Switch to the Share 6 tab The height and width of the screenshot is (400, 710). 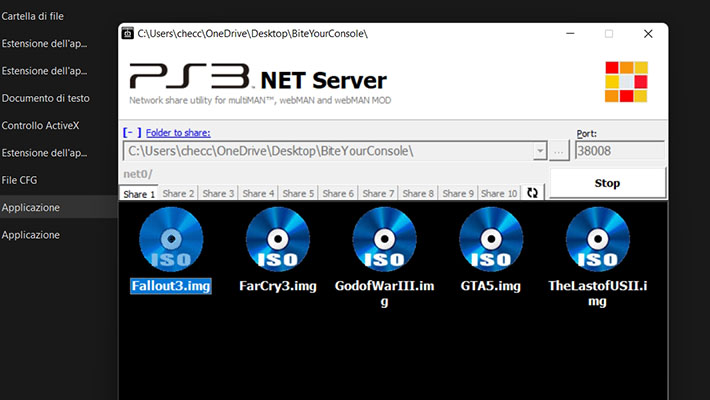(x=338, y=193)
